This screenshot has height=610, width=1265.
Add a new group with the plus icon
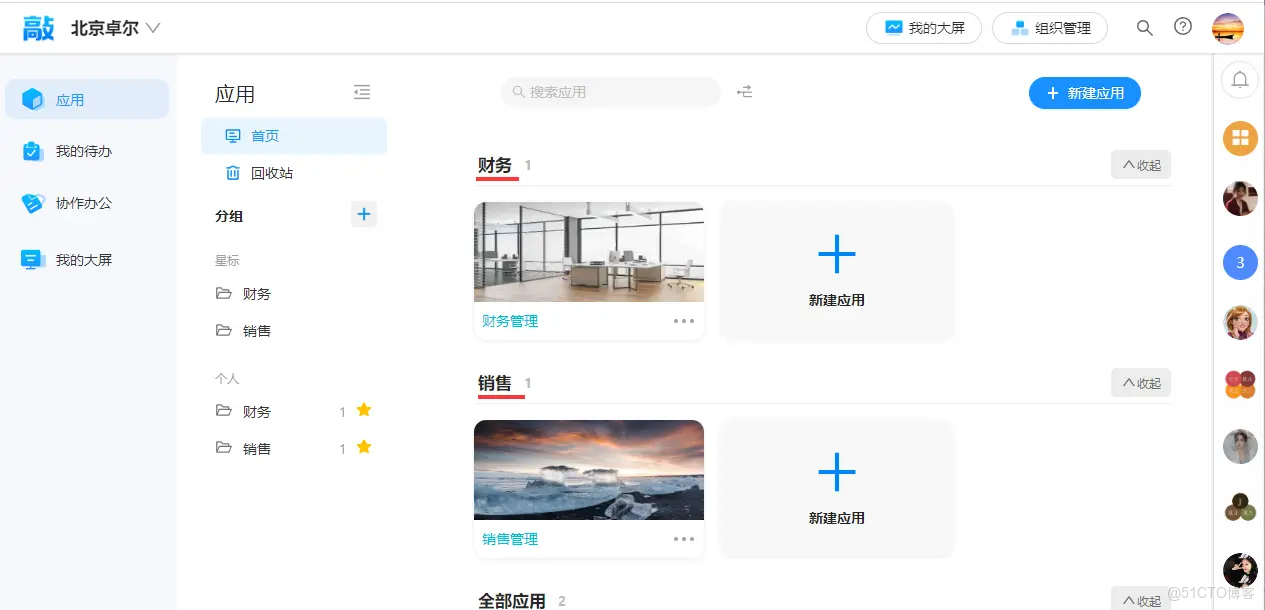pyautogui.click(x=364, y=214)
